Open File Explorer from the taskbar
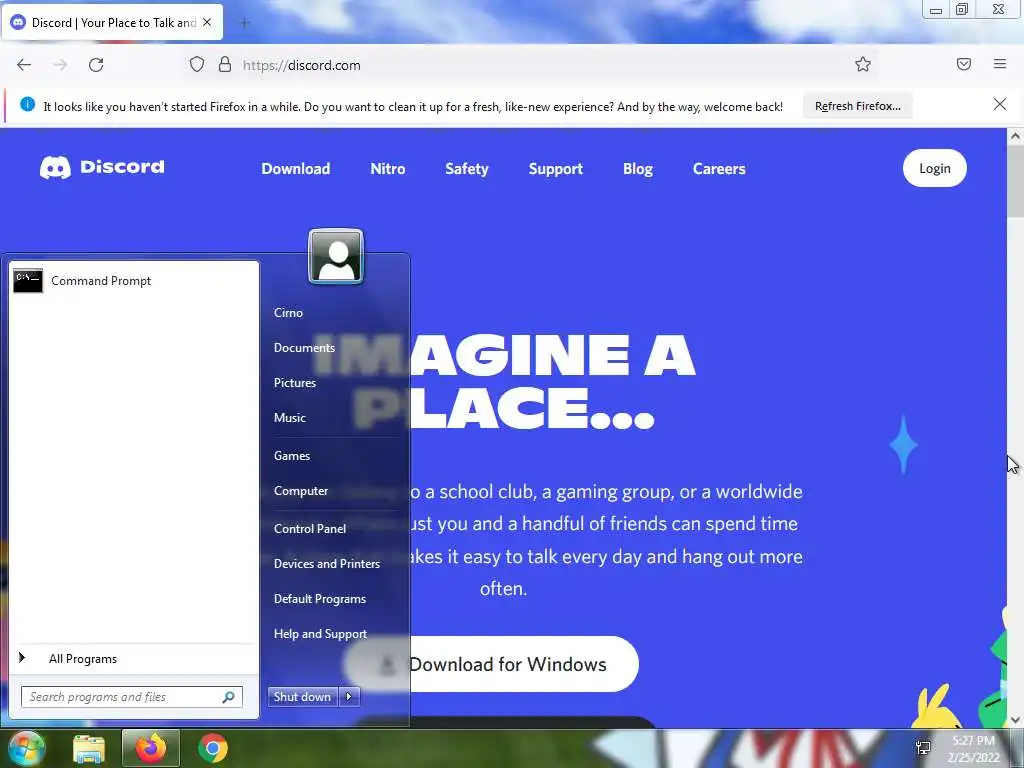The height and width of the screenshot is (768, 1024). click(89, 749)
